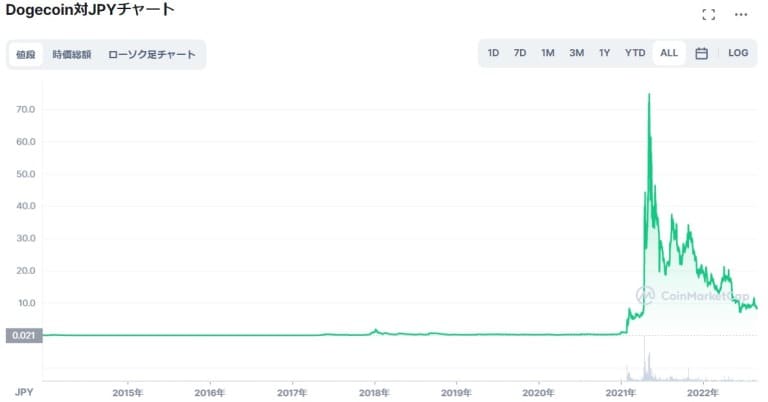Open the fullscreen chart view icon

708,15
